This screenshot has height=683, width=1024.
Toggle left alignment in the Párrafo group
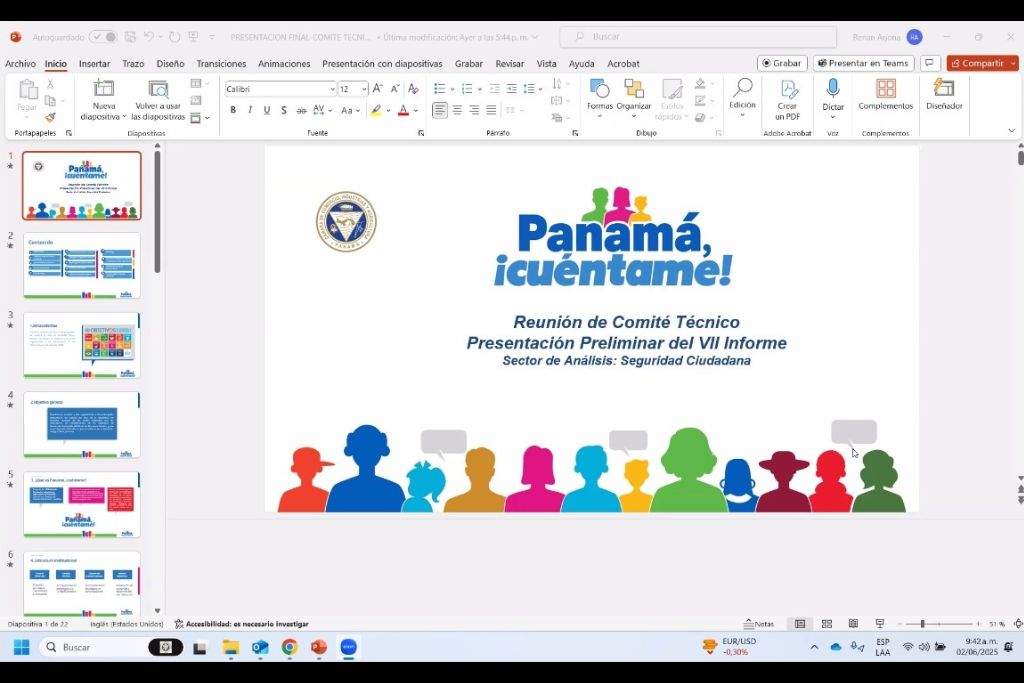tap(440, 110)
